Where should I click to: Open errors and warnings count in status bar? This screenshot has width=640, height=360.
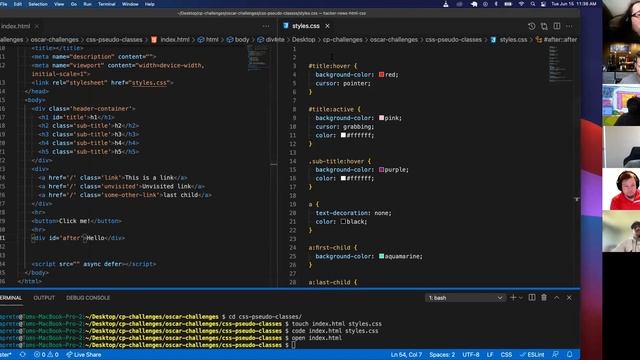(46, 355)
